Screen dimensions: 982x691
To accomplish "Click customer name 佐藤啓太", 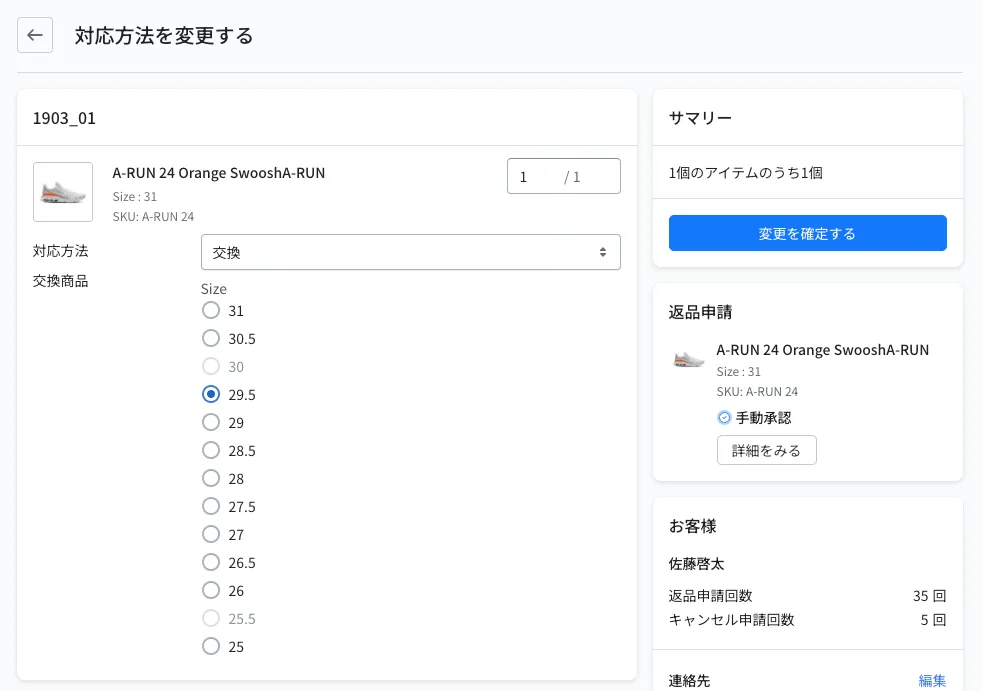I will pyautogui.click(x=696, y=564).
